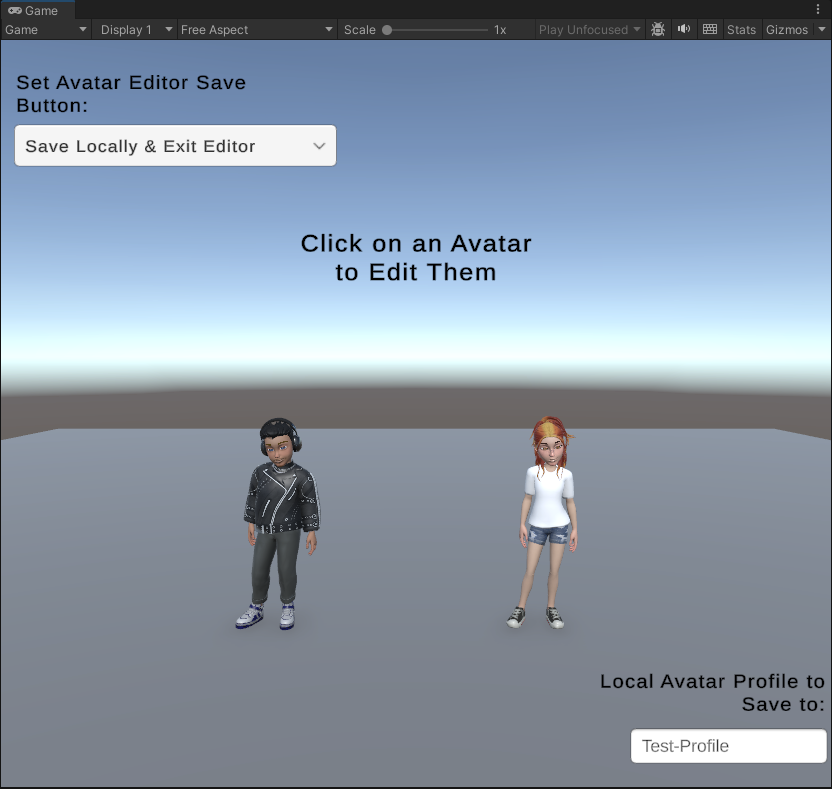Open the Free Aspect resolution dropdown
This screenshot has width=832, height=789.
click(x=255, y=29)
